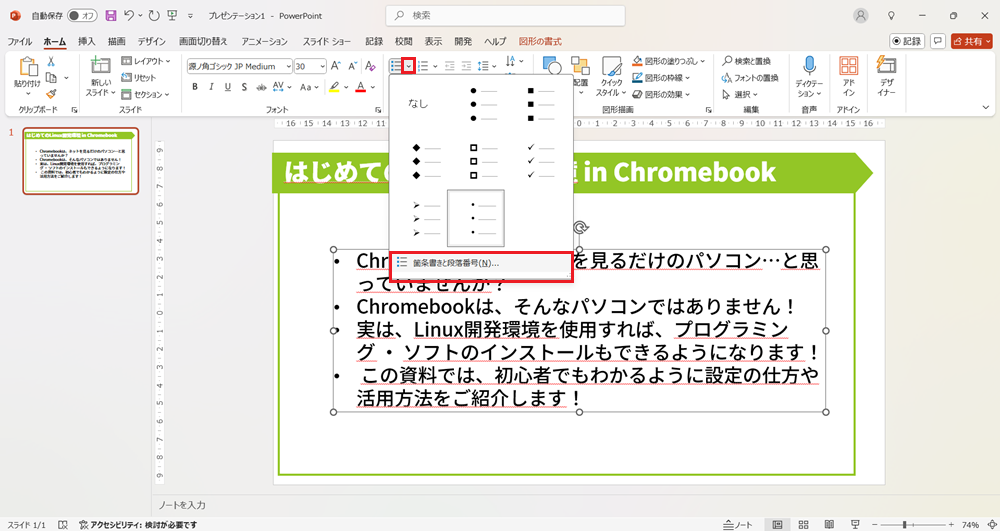Open 図形の塗りつぶし shape fill
The image size is (1000, 531).
[x=668, y=61]
